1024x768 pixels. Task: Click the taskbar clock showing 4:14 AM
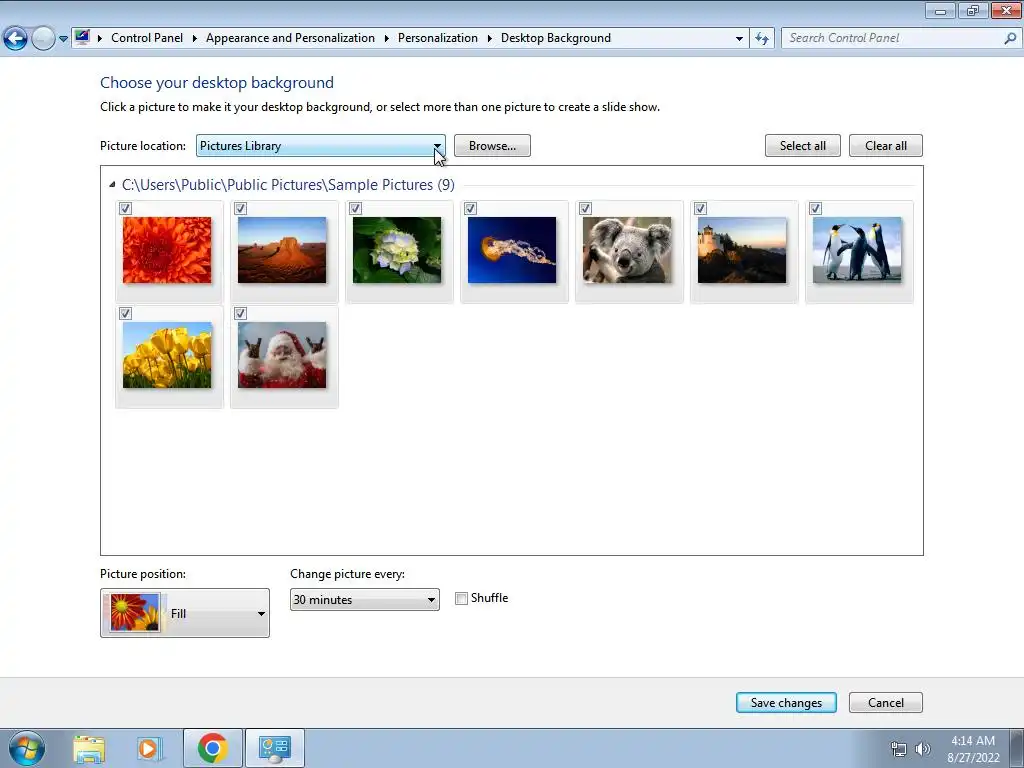point(973,749)
